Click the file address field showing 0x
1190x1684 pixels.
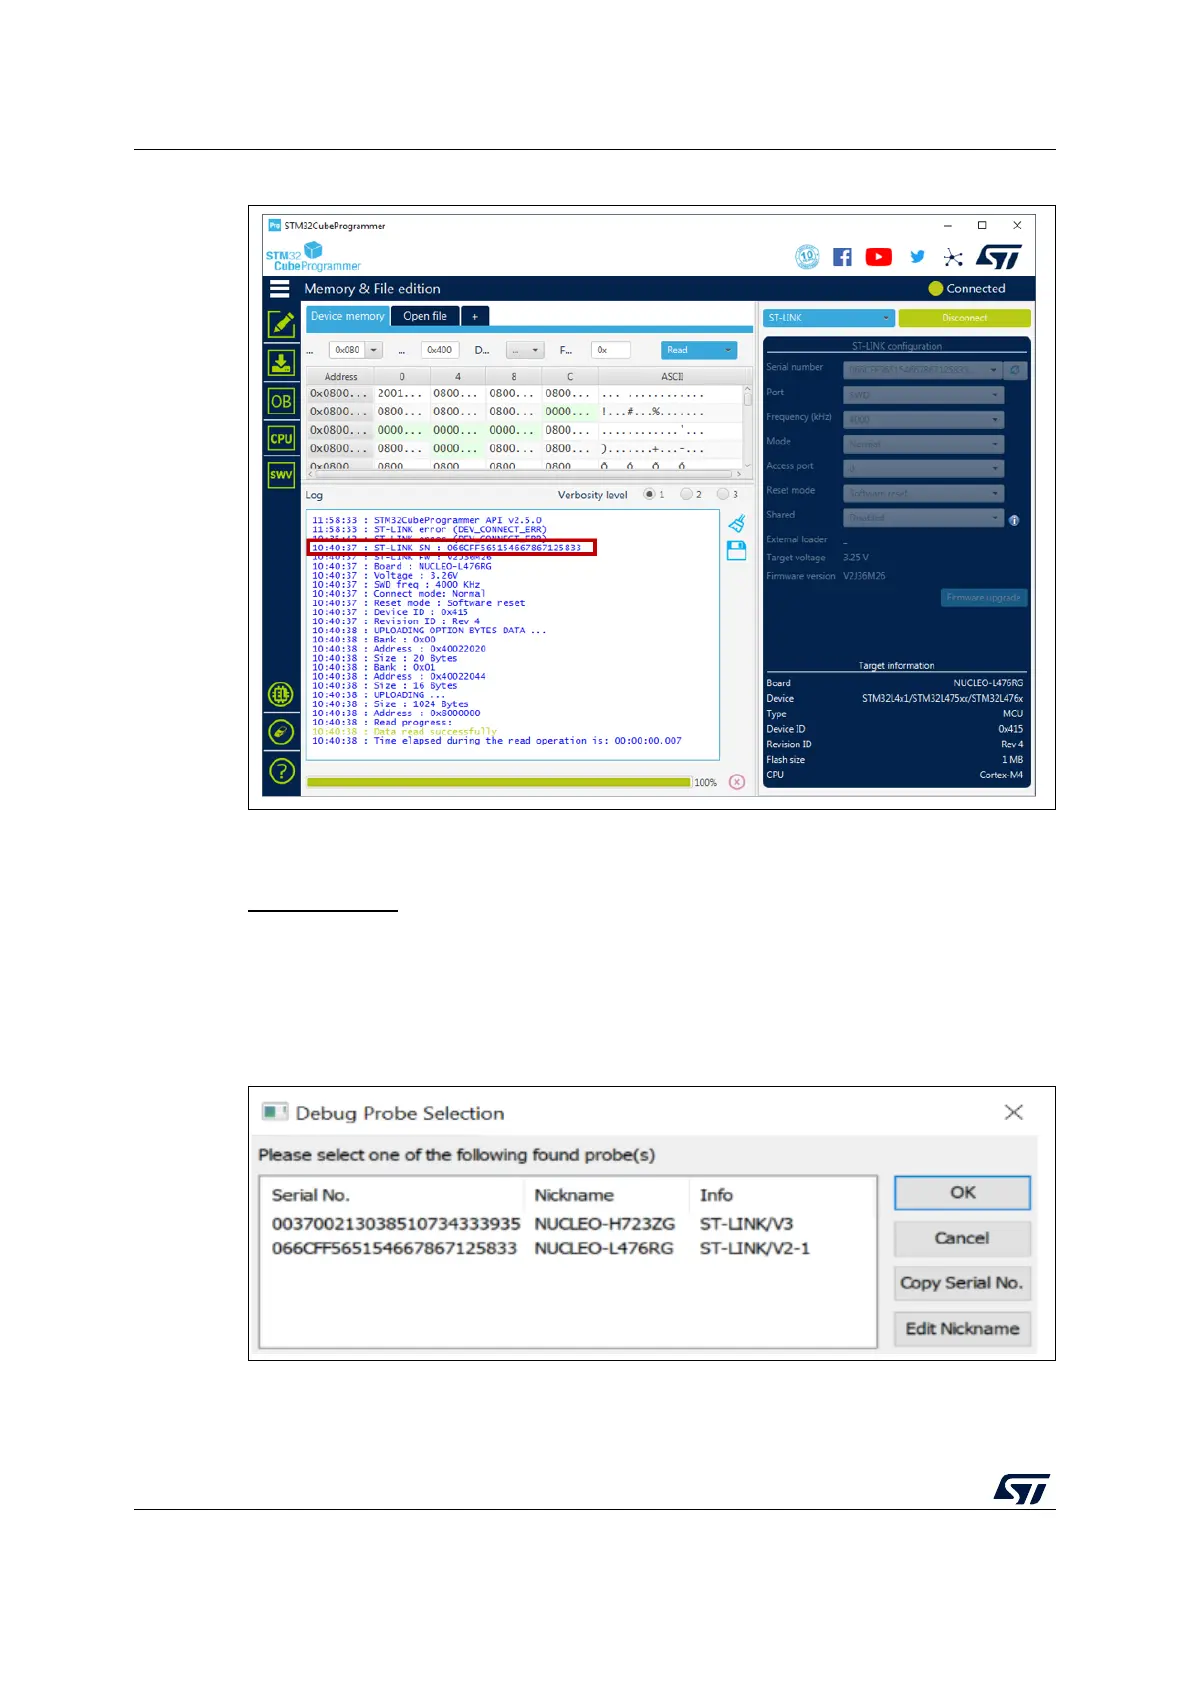point(611,350)
